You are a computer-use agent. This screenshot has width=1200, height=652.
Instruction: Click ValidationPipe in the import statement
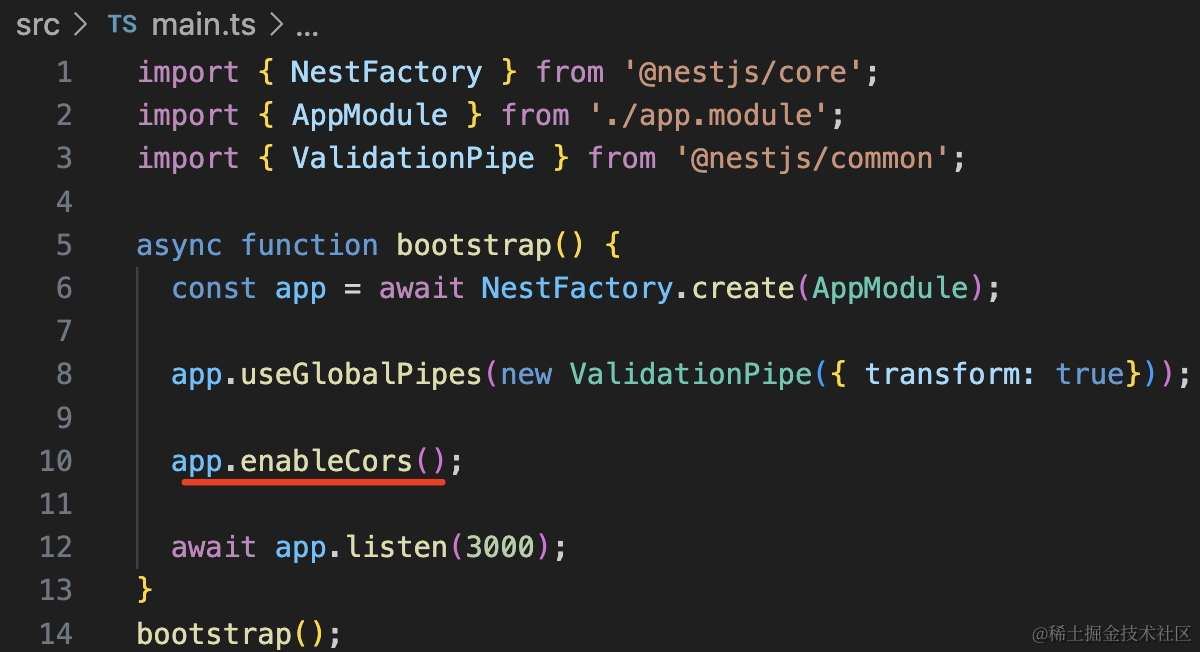click(x=413, y=158)
